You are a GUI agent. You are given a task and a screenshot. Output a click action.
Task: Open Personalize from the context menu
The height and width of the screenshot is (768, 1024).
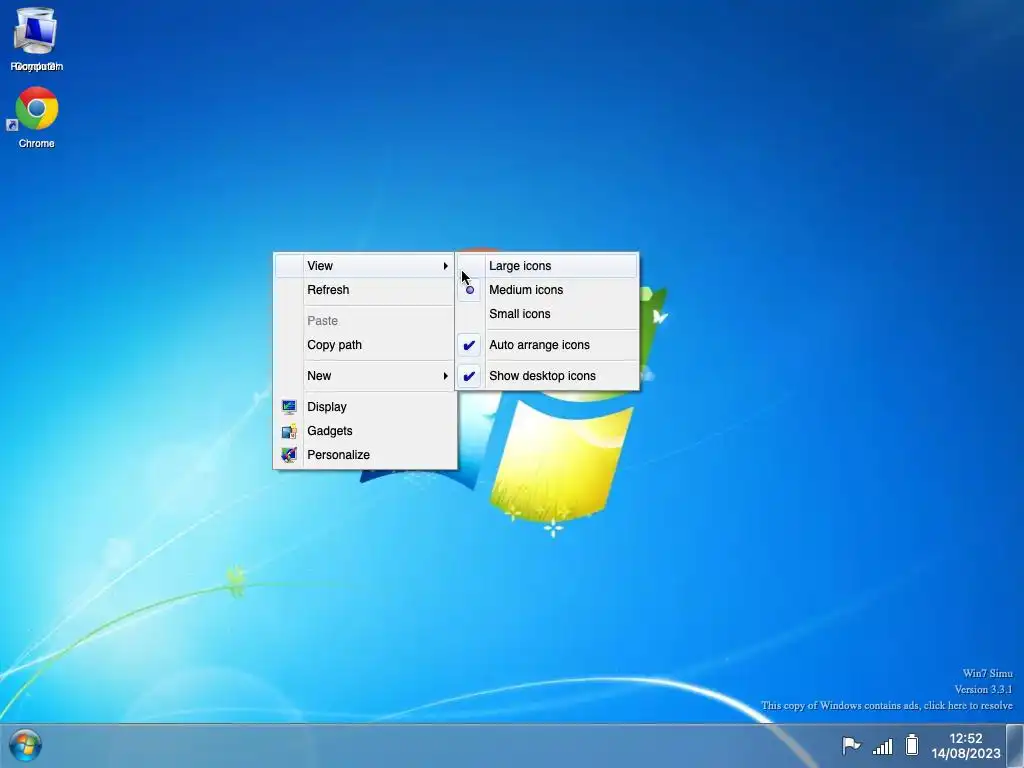point(365,455)
